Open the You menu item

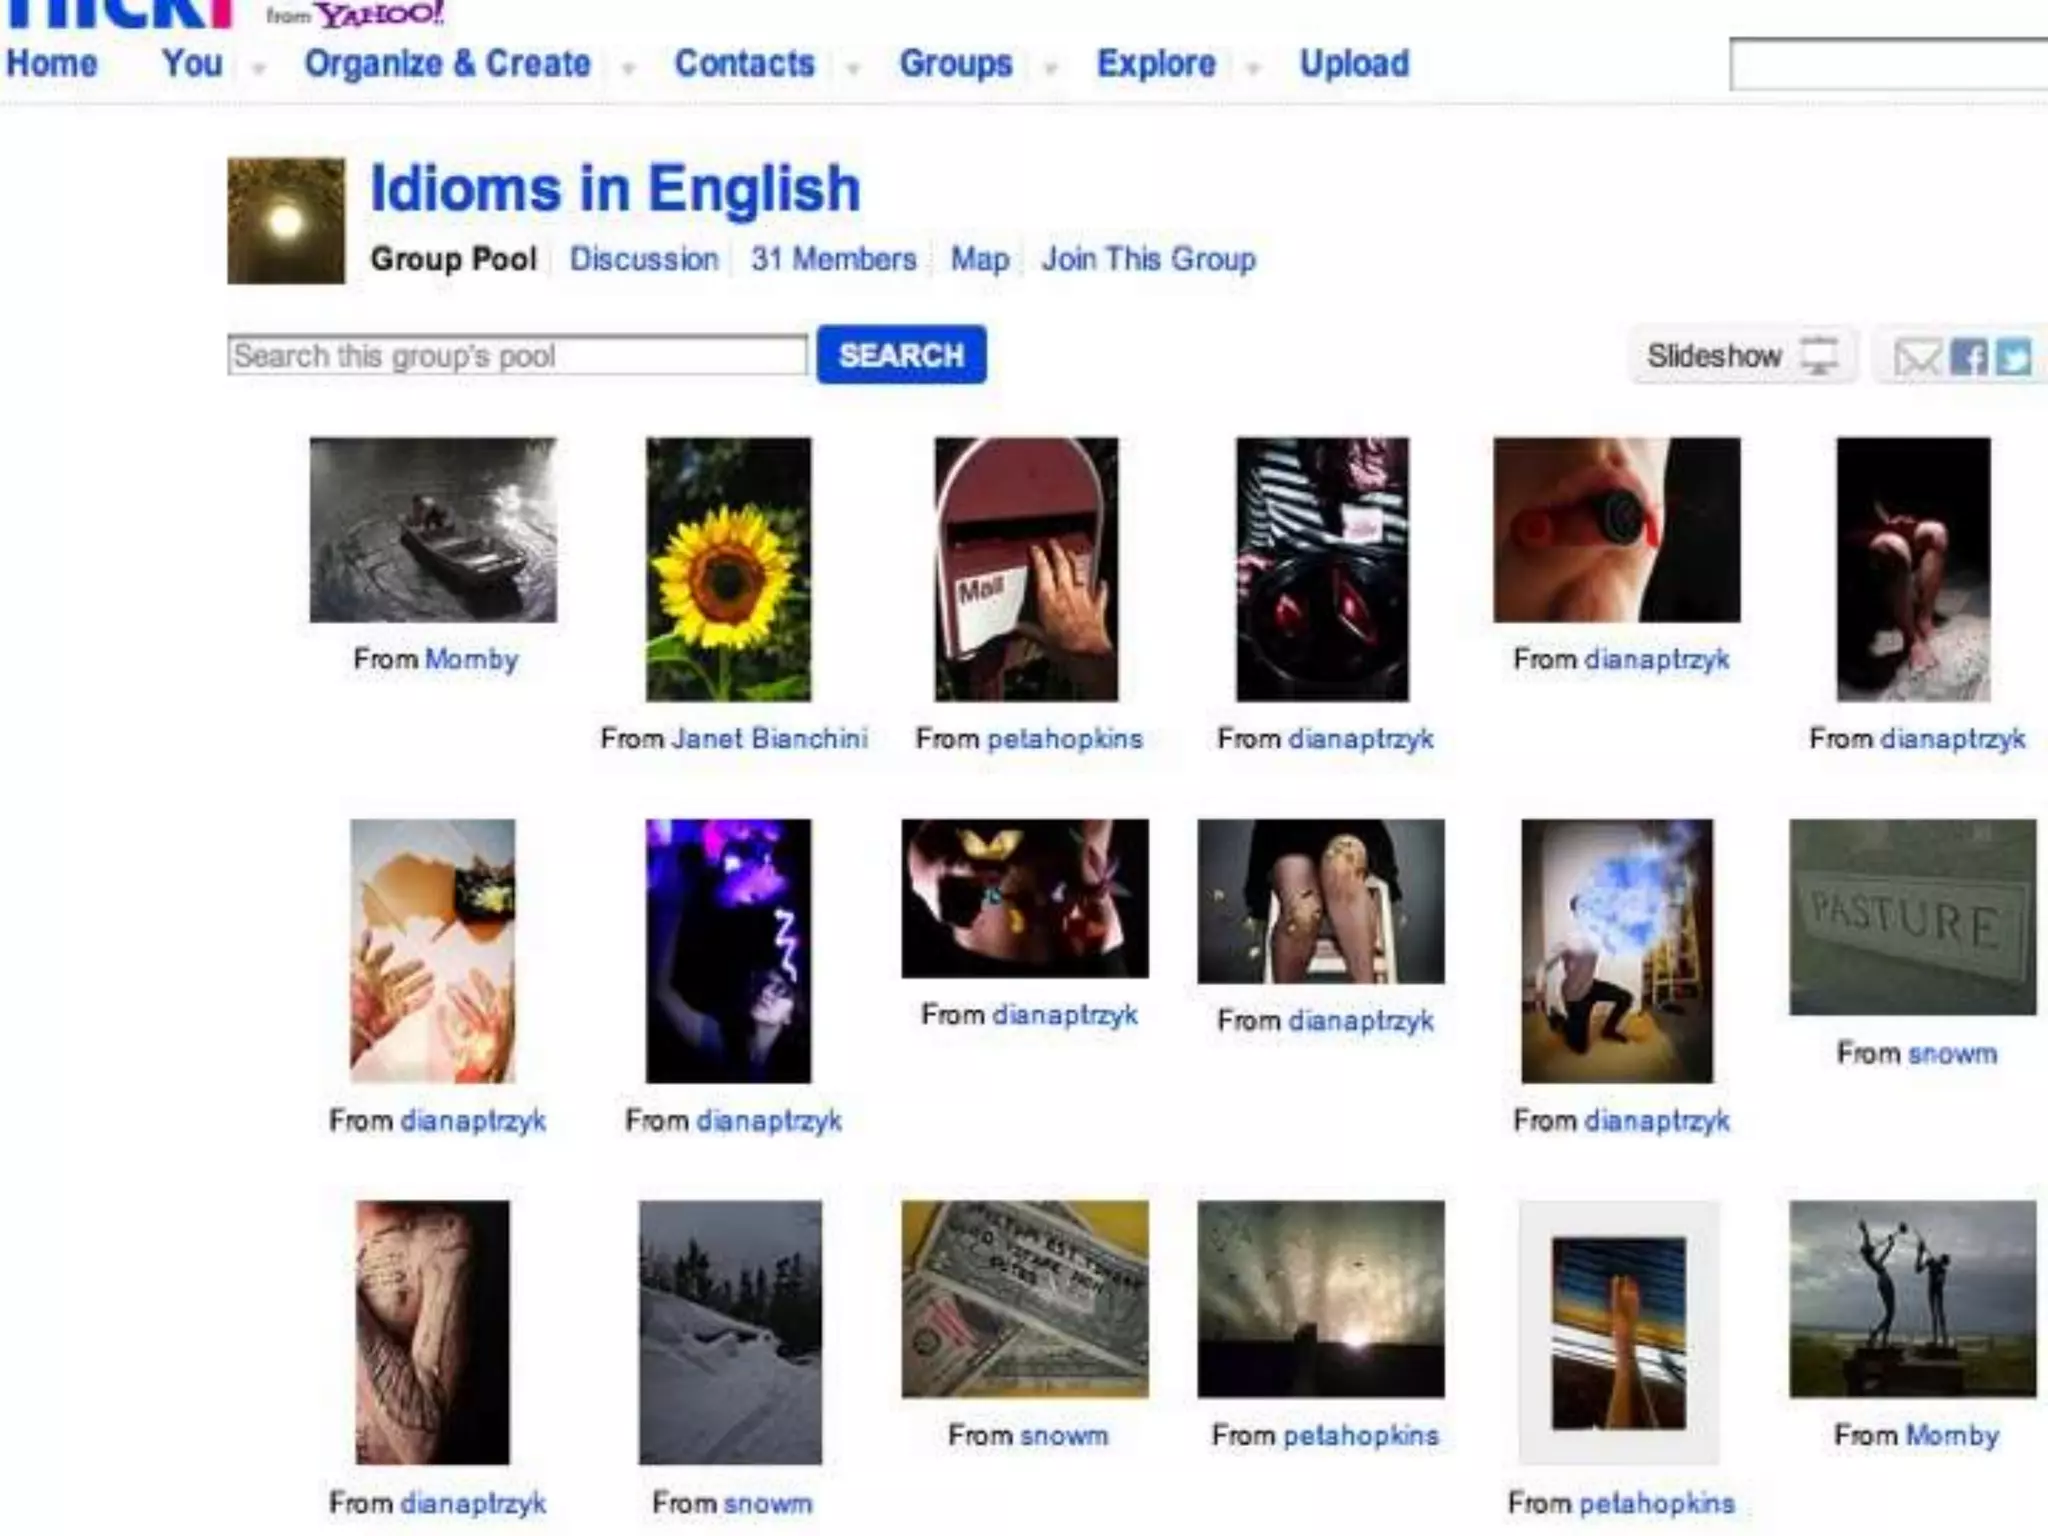point(192,63)
